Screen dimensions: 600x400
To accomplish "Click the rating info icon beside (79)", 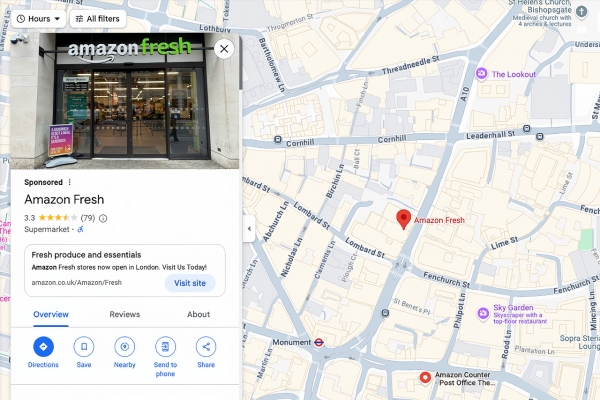I will (103, 218).
